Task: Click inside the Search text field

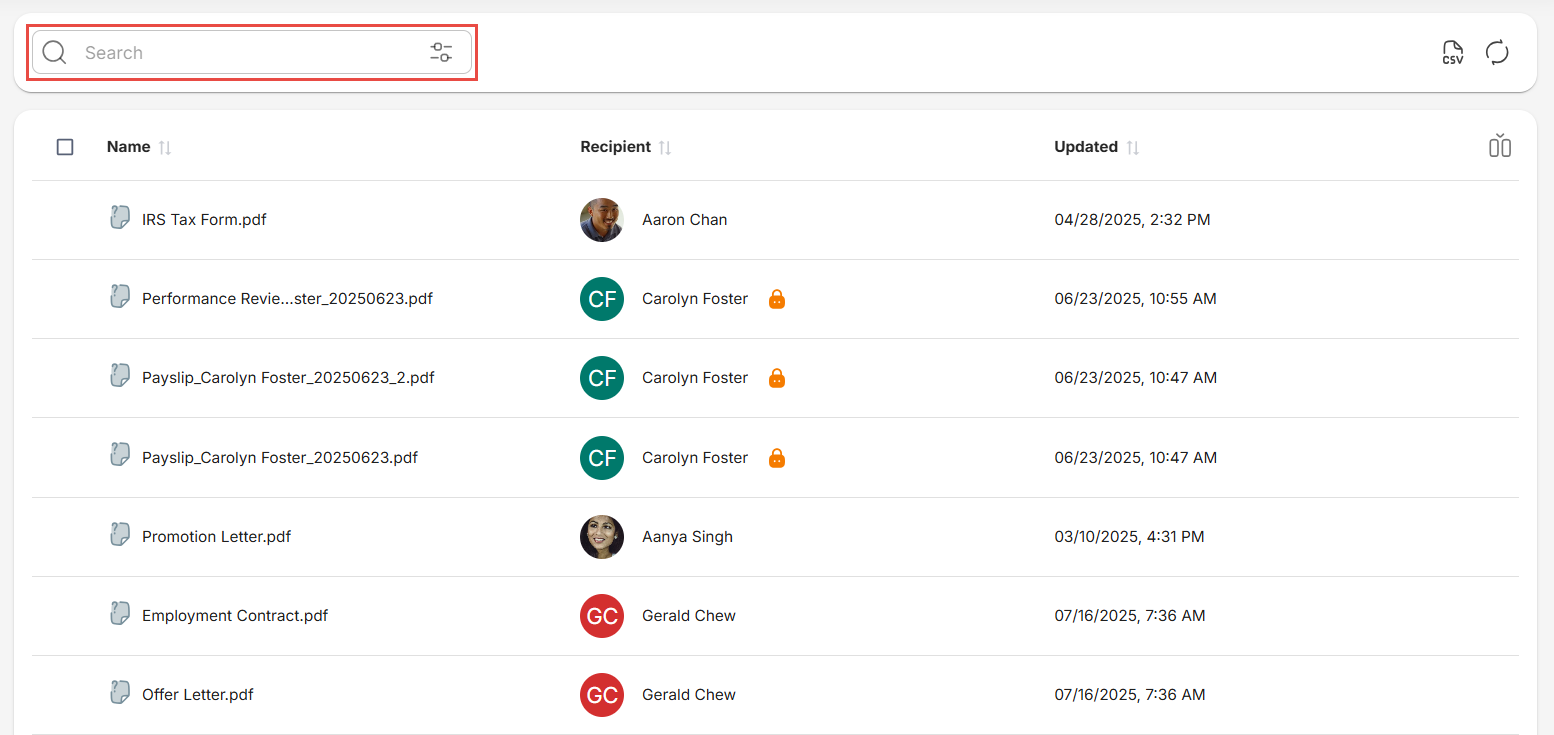Action: (250, 53)
